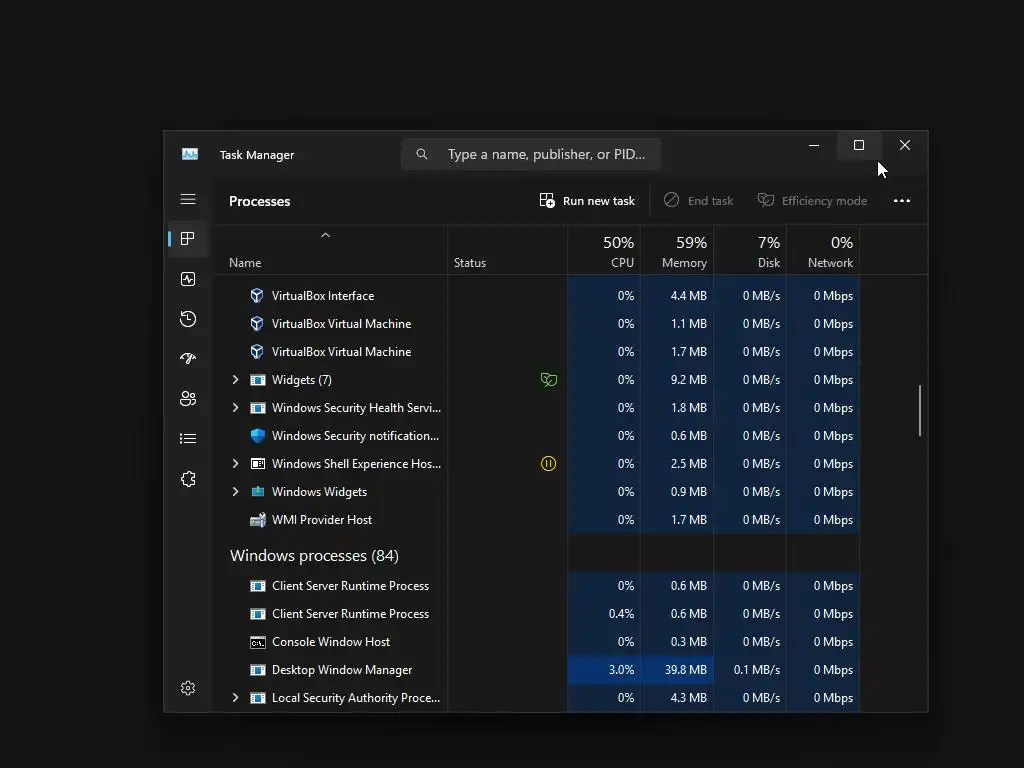This screenshot has height=768, width=1024.
Task: Click the Processes page title
Action: 259,201
